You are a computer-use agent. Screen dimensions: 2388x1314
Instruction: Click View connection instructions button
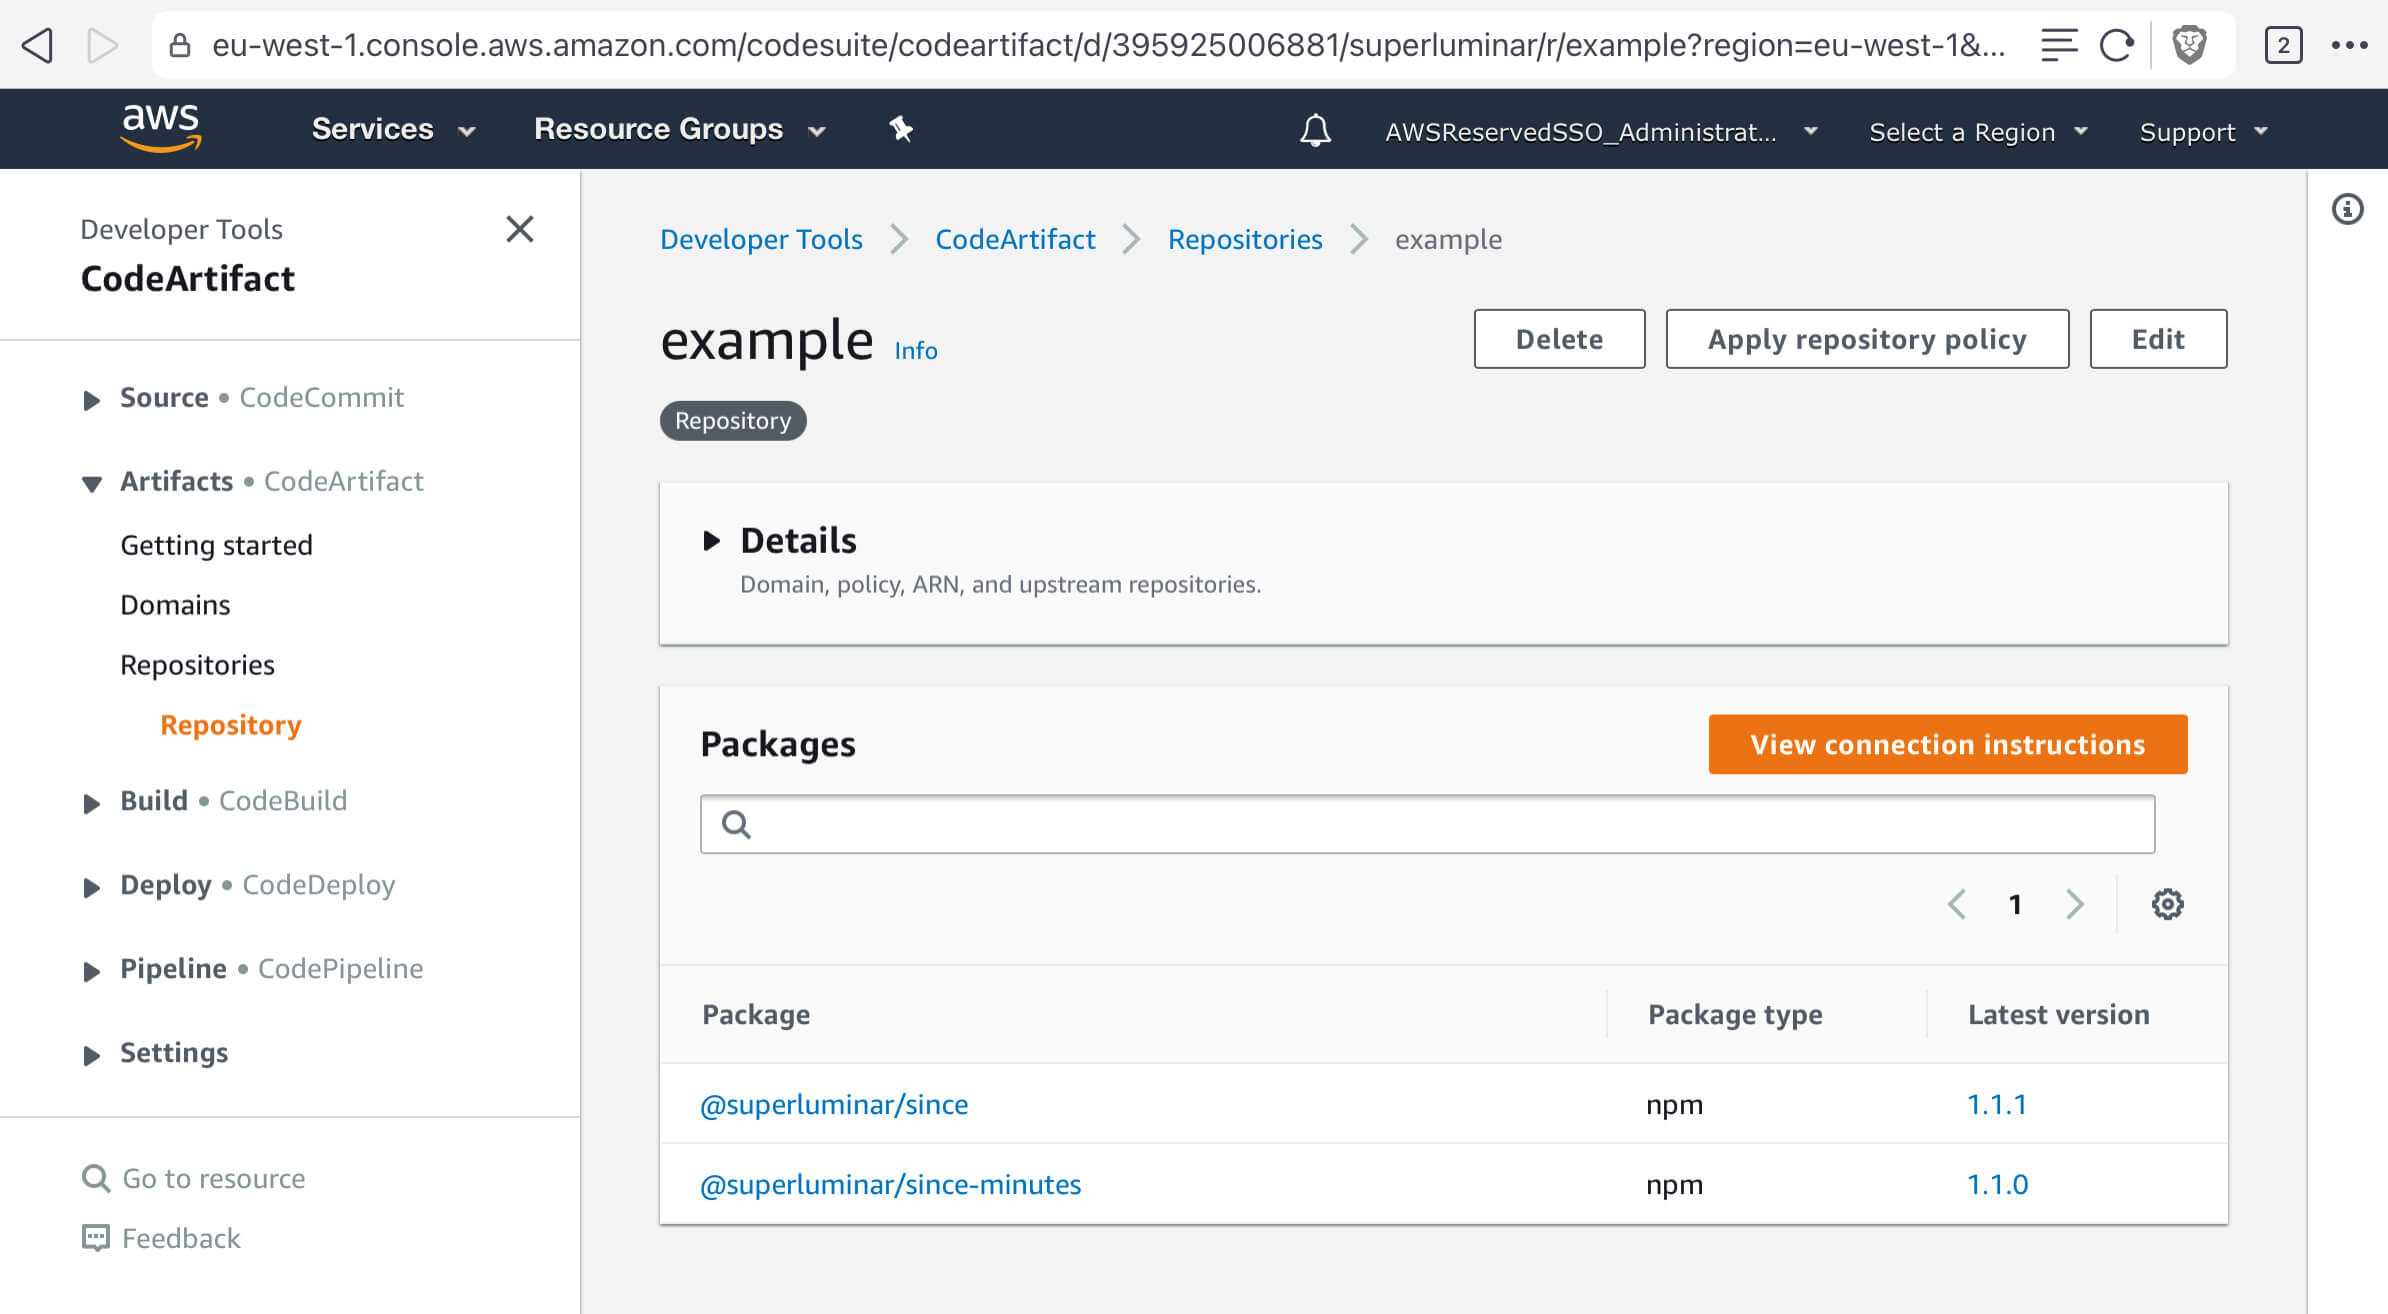pyautogui.click(x=1947, y=744)
